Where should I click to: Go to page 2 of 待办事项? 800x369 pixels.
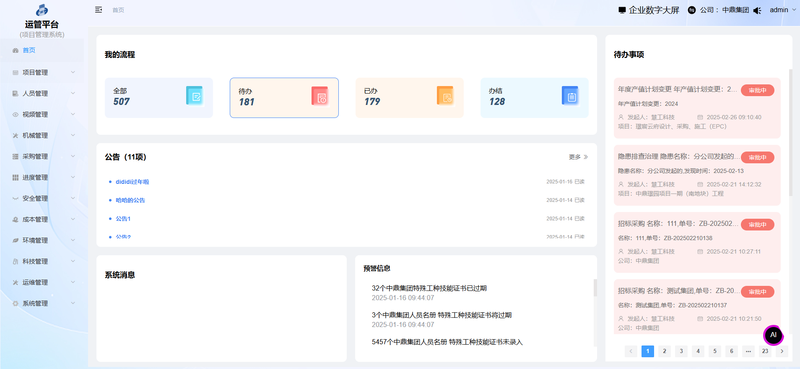click(664, 351)
